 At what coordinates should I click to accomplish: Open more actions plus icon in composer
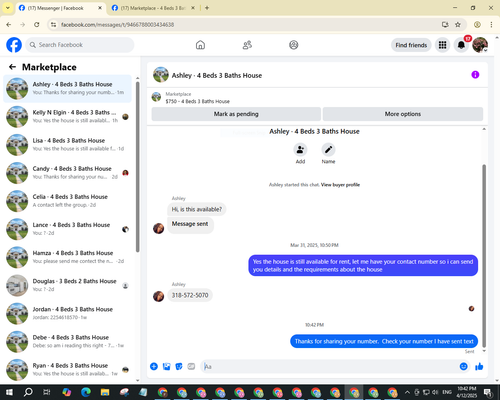(154, 367)
